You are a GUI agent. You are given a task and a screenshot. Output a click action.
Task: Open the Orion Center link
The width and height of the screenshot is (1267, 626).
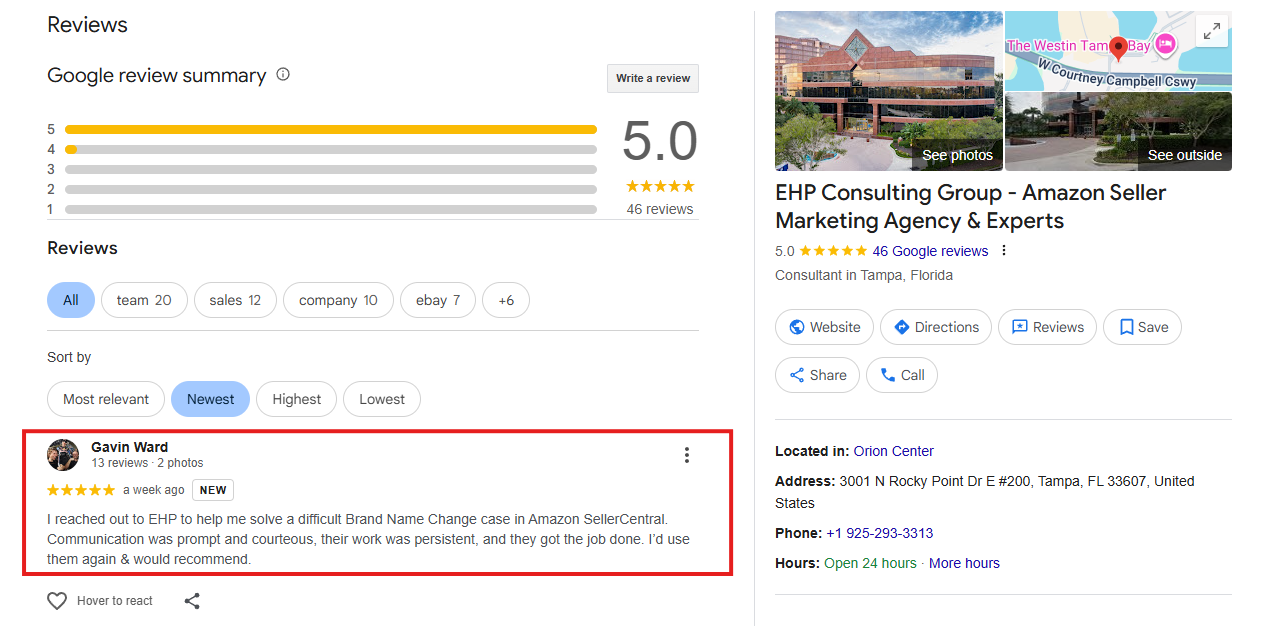tap(893, 451)
